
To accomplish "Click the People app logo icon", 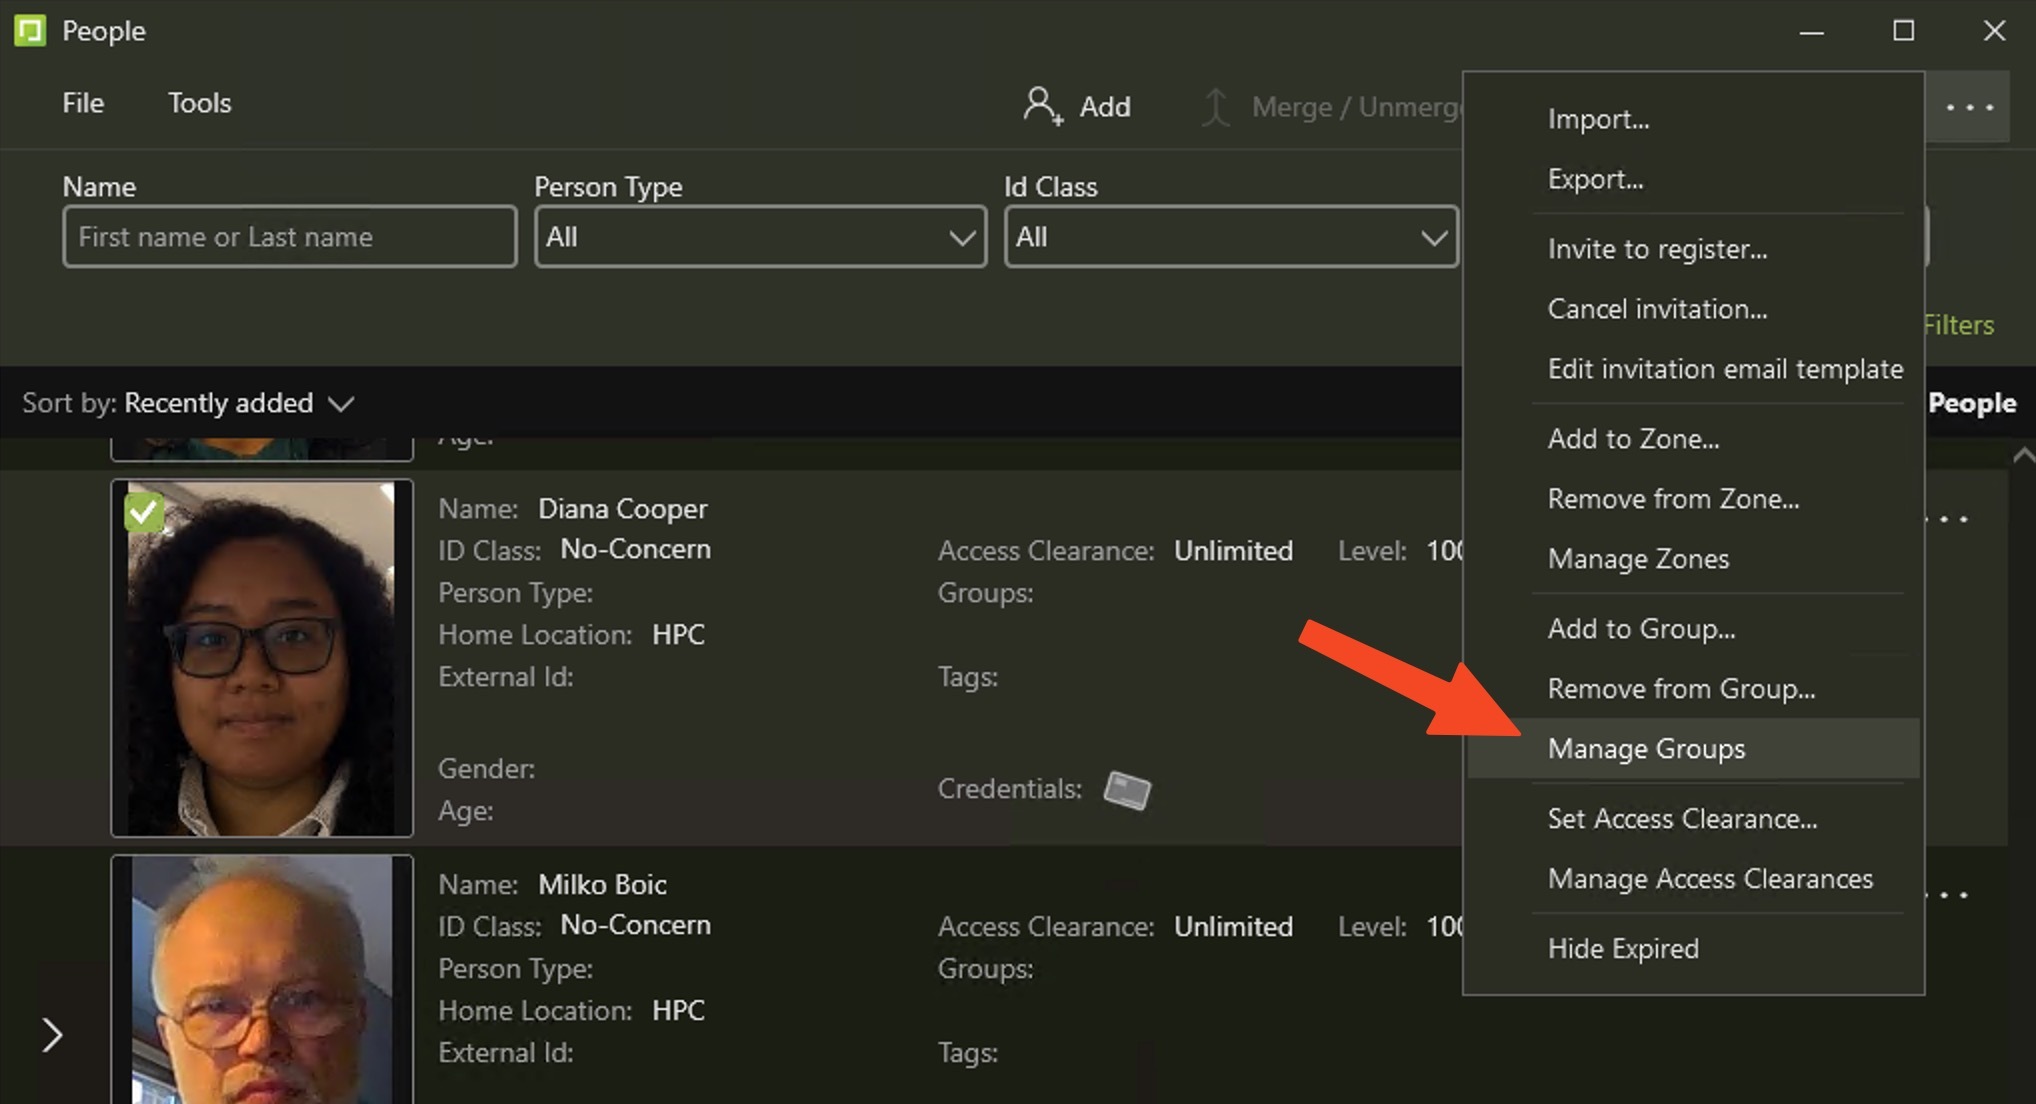I will tap(30, 31).
